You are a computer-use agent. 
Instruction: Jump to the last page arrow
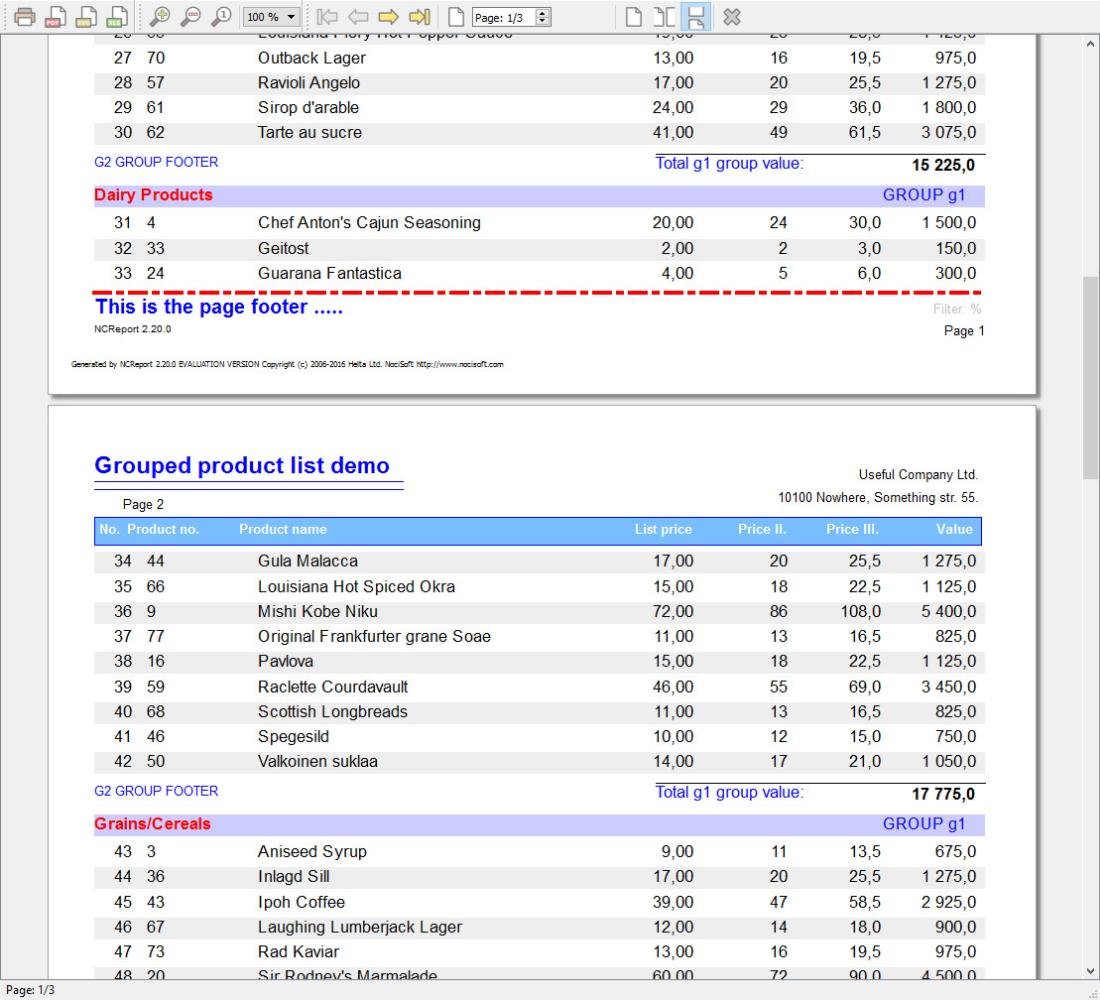point(420,17)
